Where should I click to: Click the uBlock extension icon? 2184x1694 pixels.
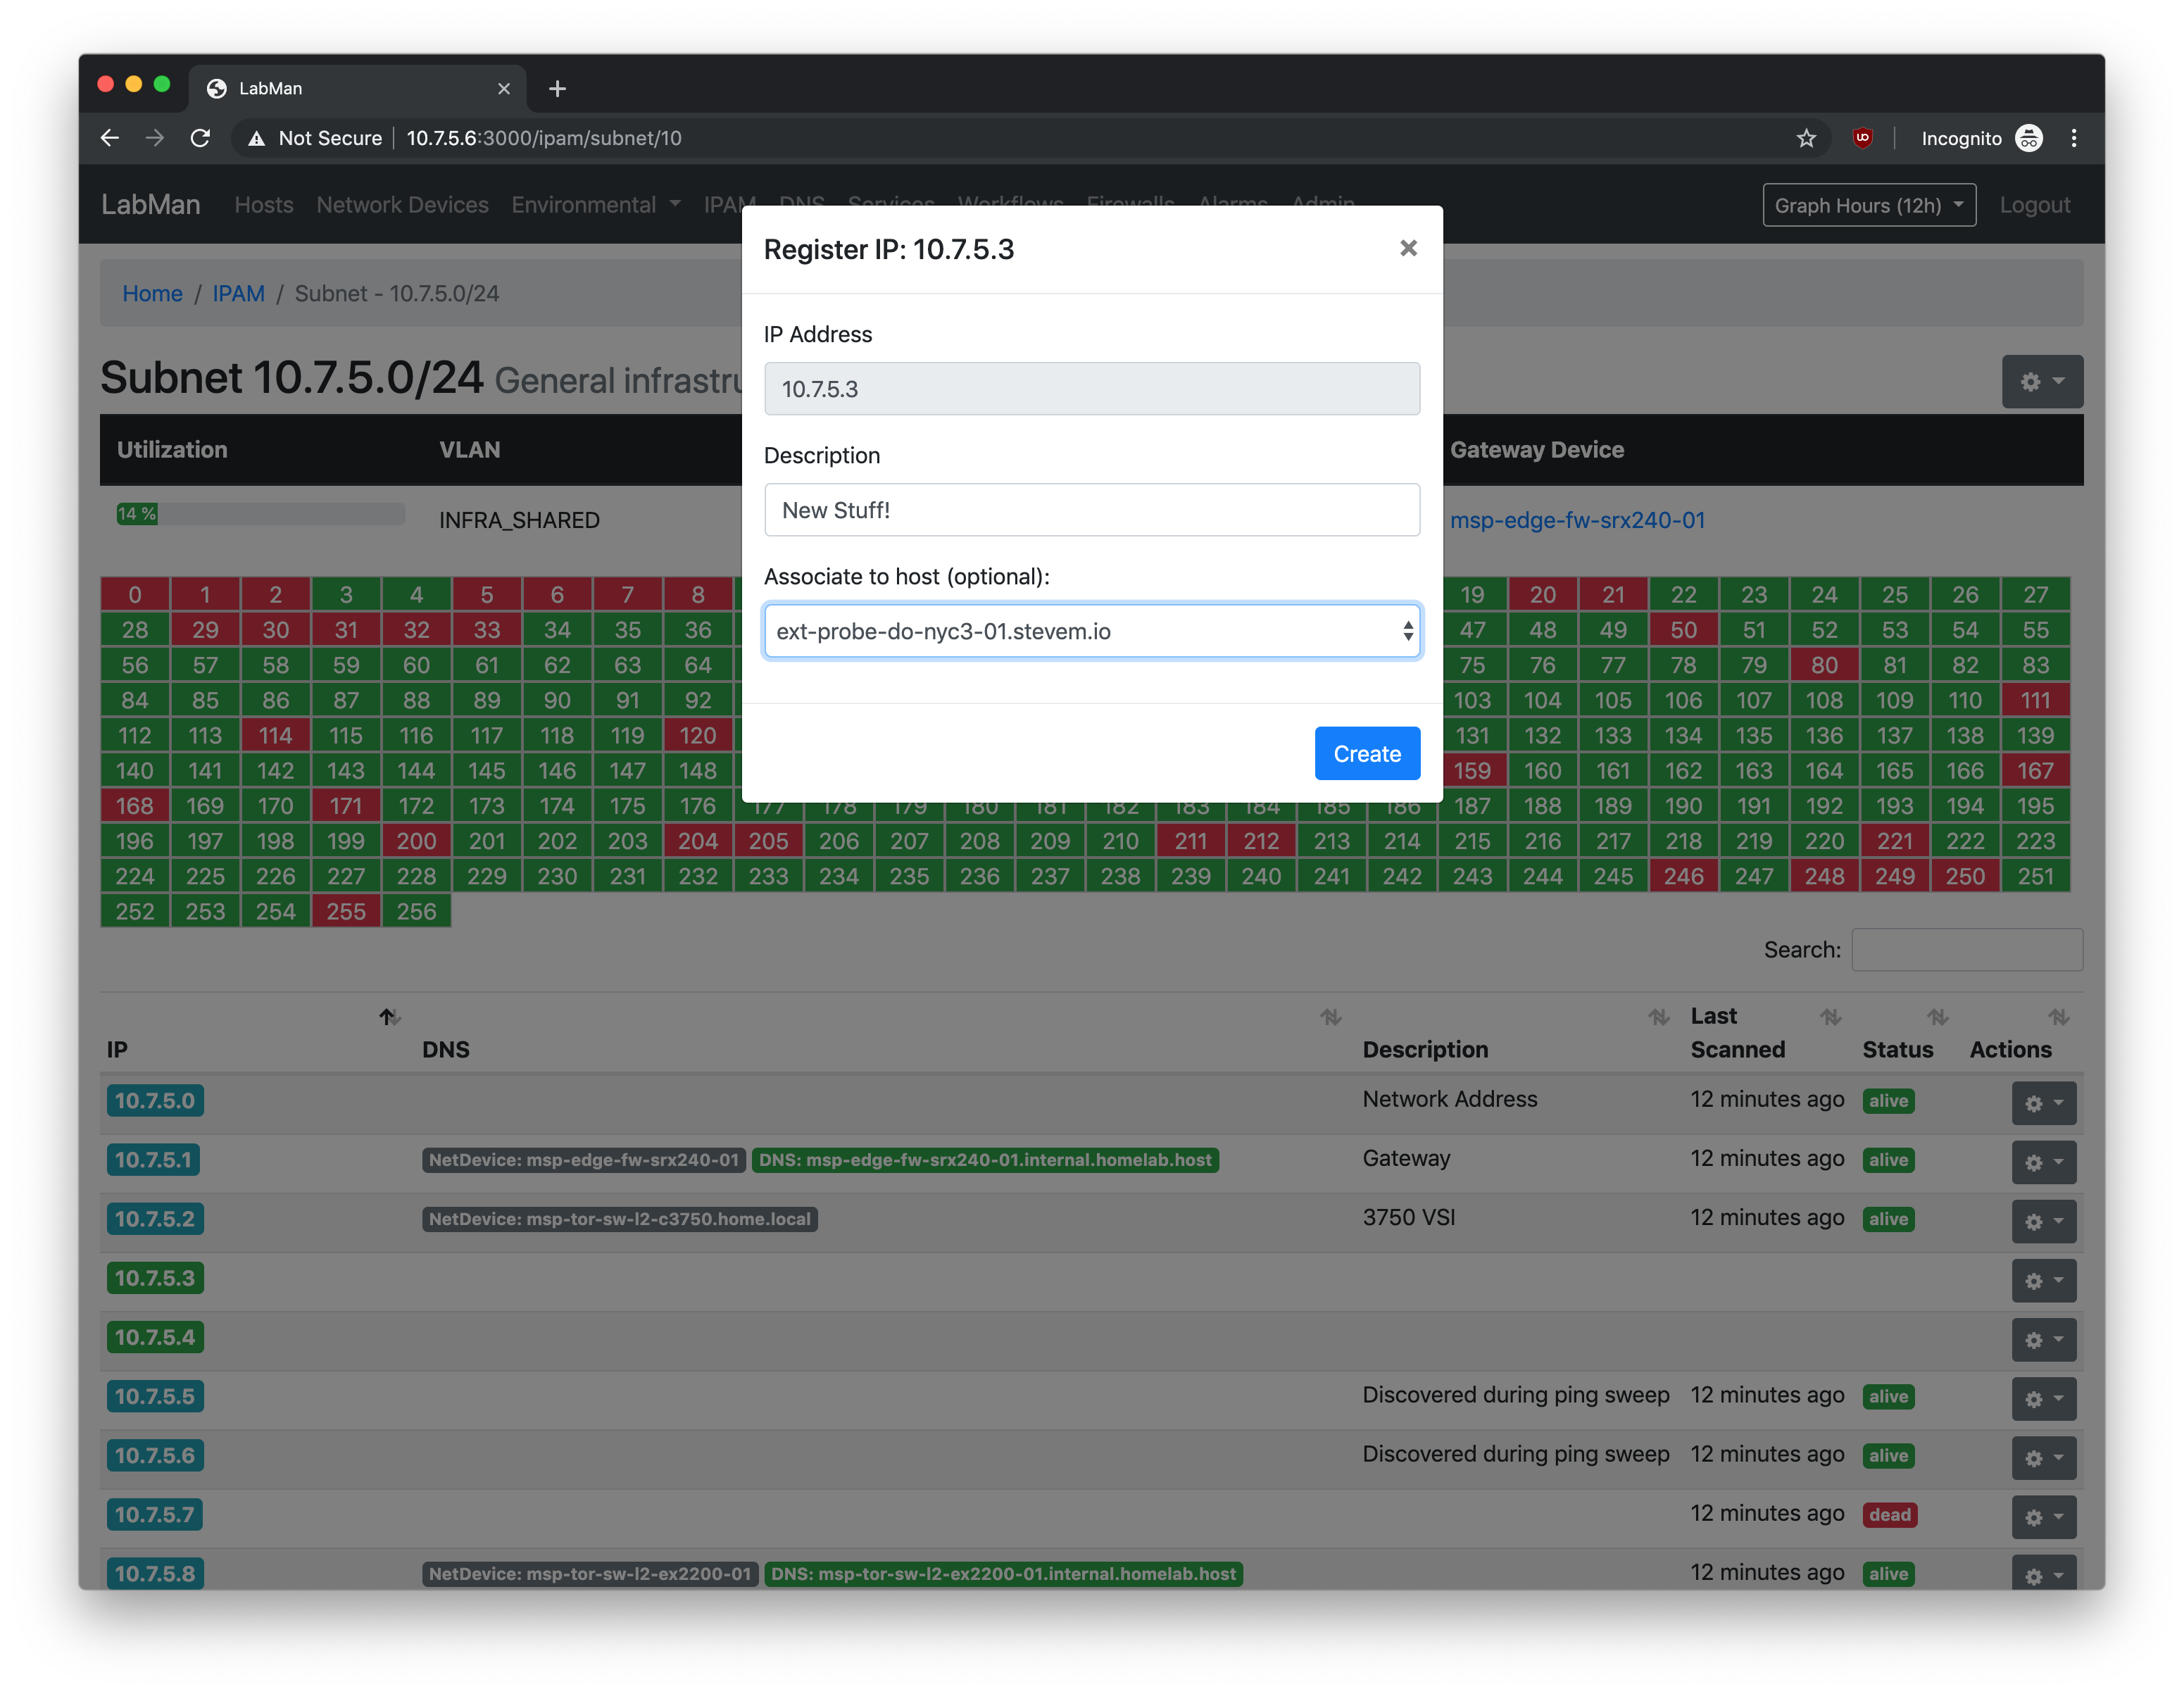tap(1862, 138)
